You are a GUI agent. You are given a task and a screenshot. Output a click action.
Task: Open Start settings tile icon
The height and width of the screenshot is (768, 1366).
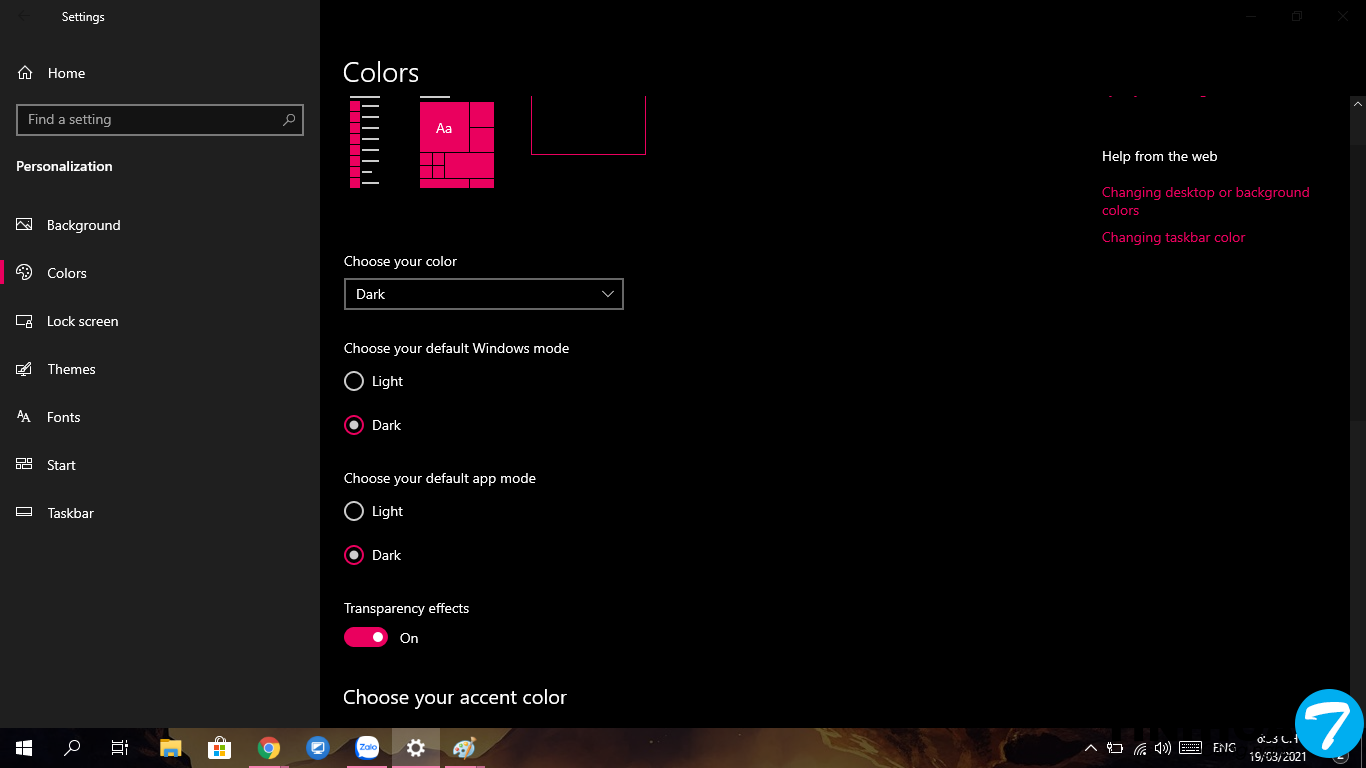[25, 465]
